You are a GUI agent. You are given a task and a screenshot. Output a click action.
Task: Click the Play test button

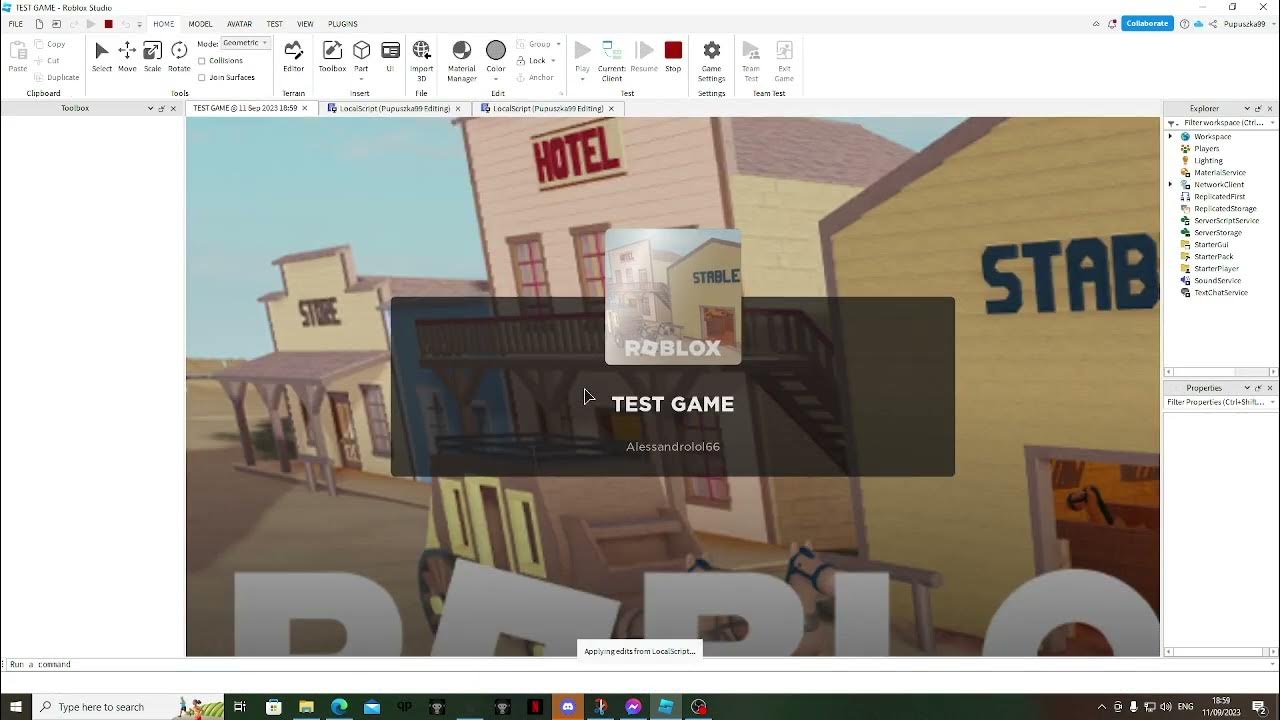[x=582, y=50]
